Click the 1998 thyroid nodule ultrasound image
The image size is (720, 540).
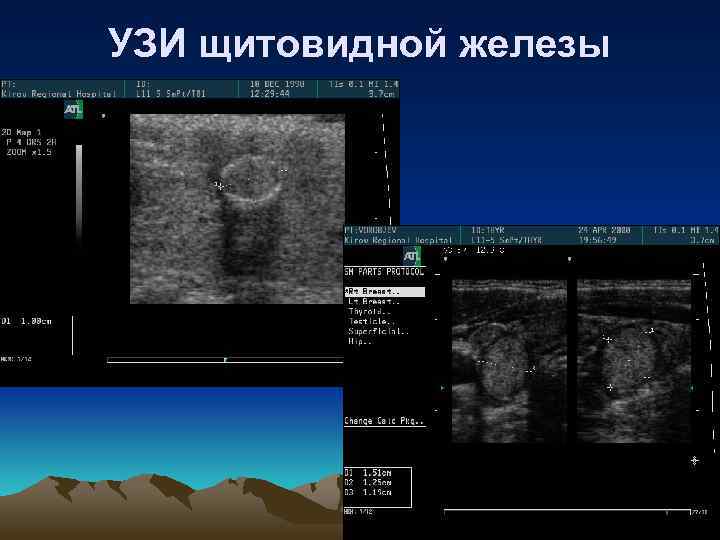click(x=237, y=209)
